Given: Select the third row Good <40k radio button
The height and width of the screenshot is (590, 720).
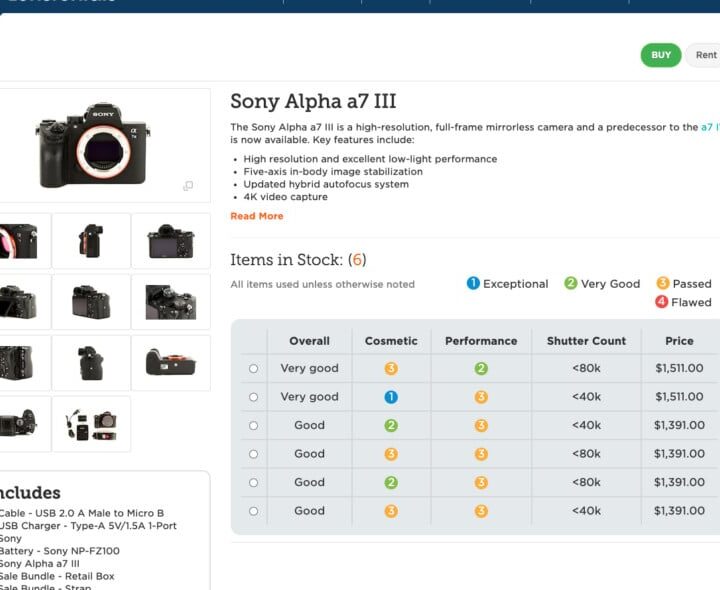Looking at the screenshot, I should point(253,426).
